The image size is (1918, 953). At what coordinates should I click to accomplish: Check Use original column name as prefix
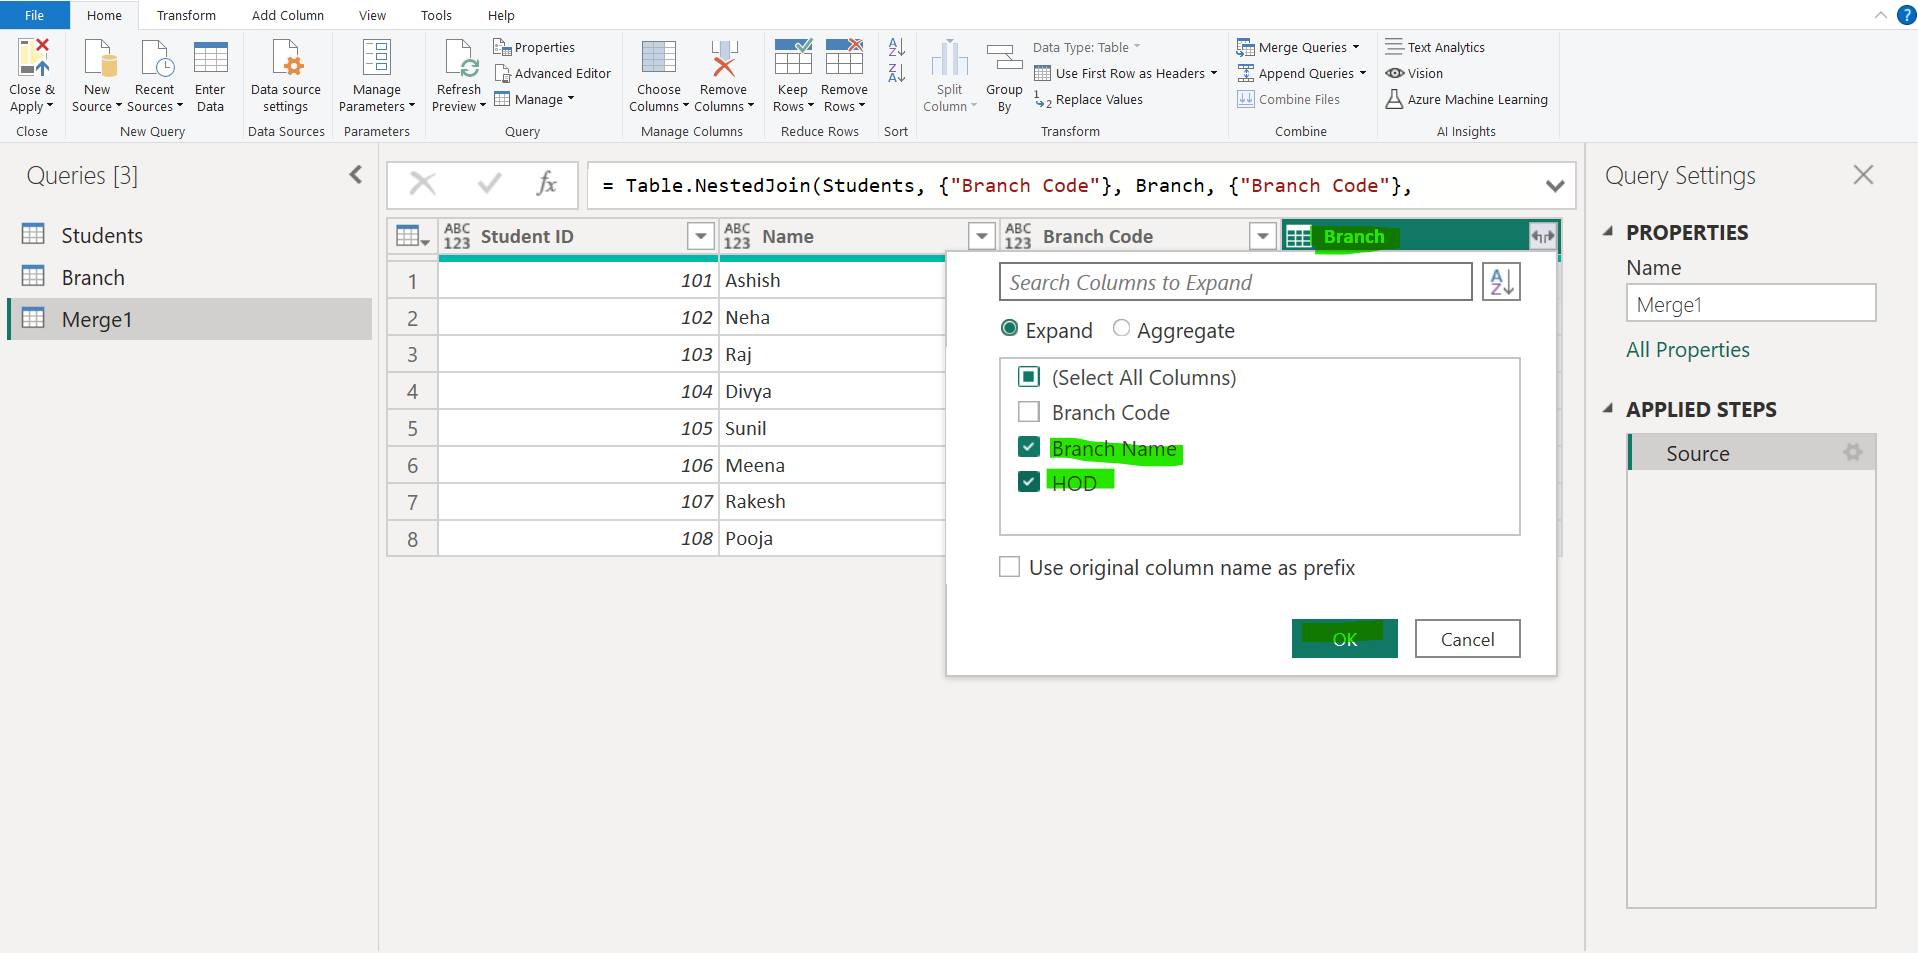coord(1010,566)
